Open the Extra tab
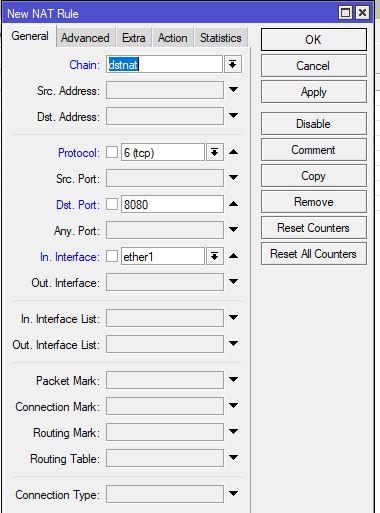 [x=134, y=38]
